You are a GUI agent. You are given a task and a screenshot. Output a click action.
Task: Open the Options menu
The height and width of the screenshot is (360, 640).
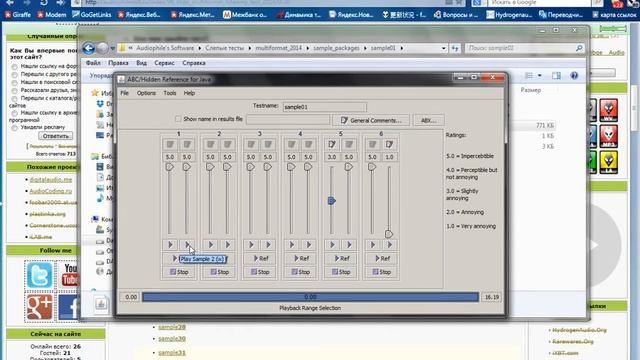(146, 93)
